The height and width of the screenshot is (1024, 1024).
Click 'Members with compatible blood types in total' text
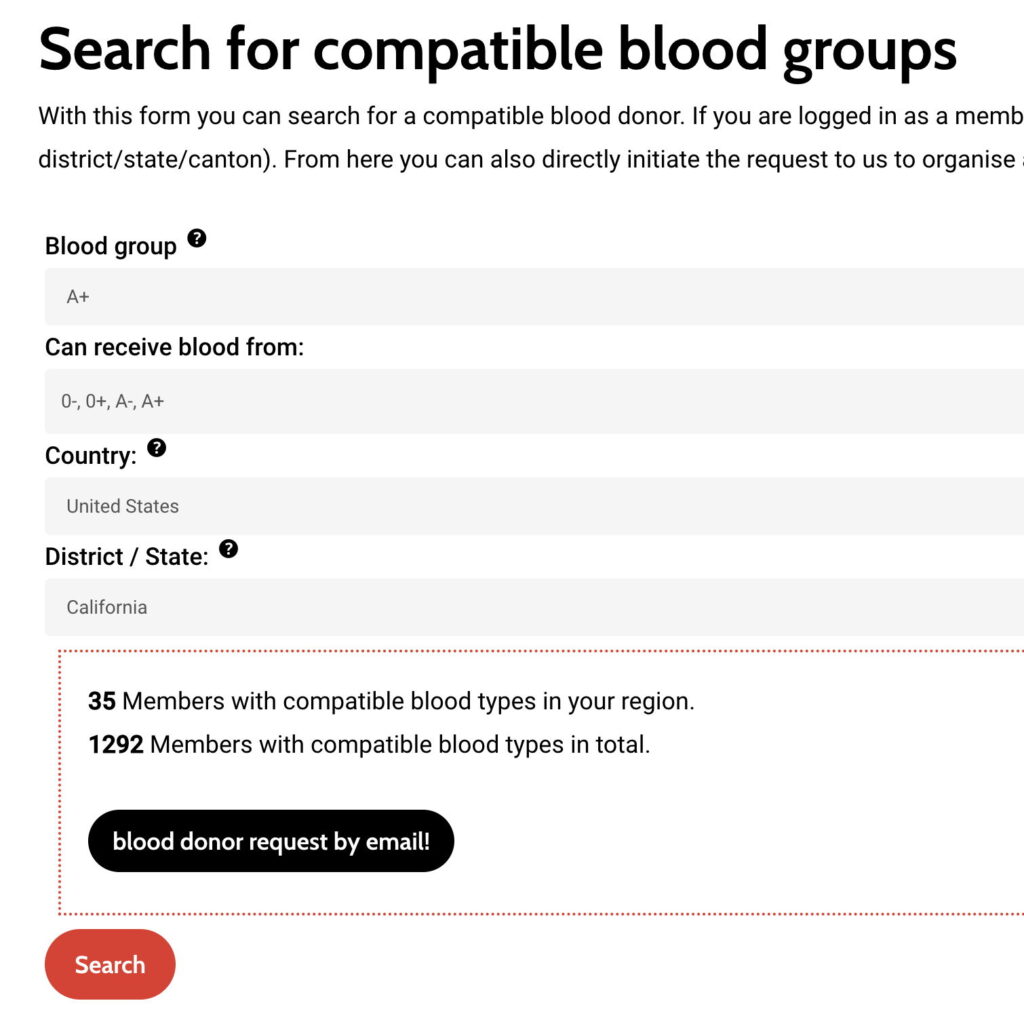click(400, 745)
